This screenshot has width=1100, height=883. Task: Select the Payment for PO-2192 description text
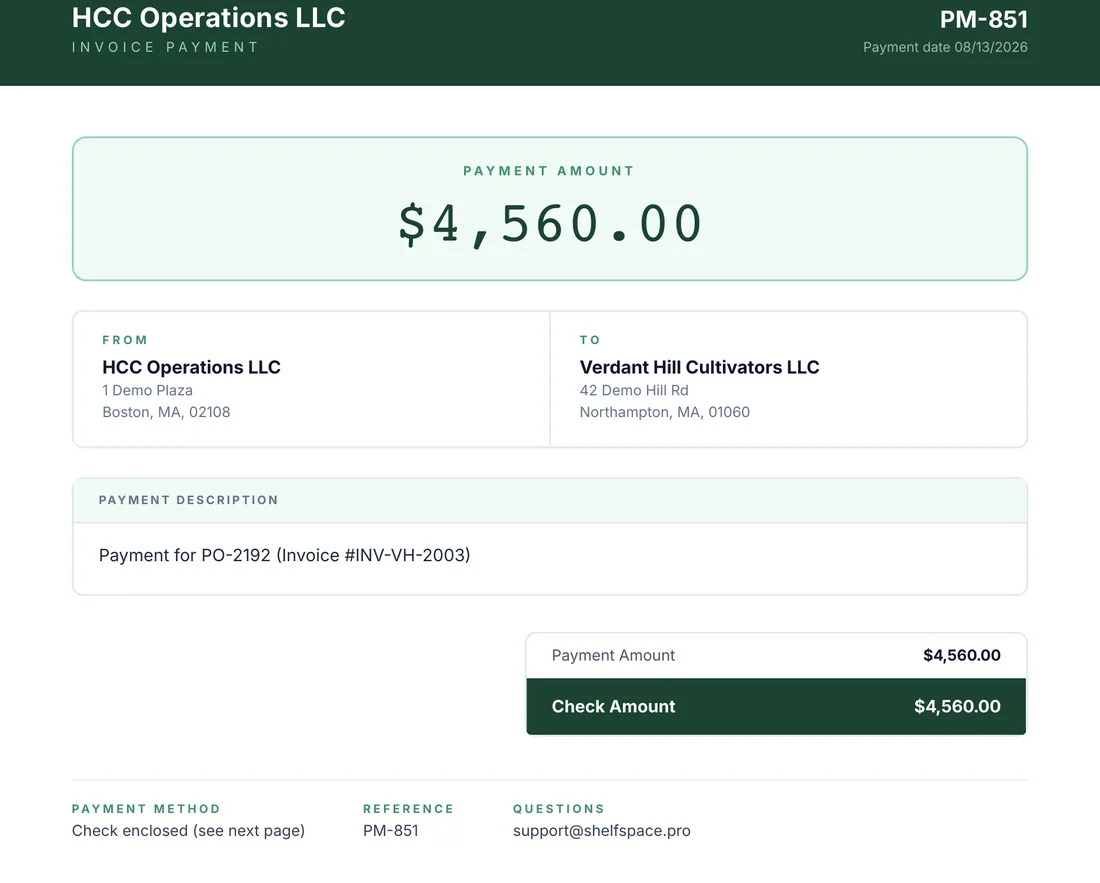coord(284,555)
